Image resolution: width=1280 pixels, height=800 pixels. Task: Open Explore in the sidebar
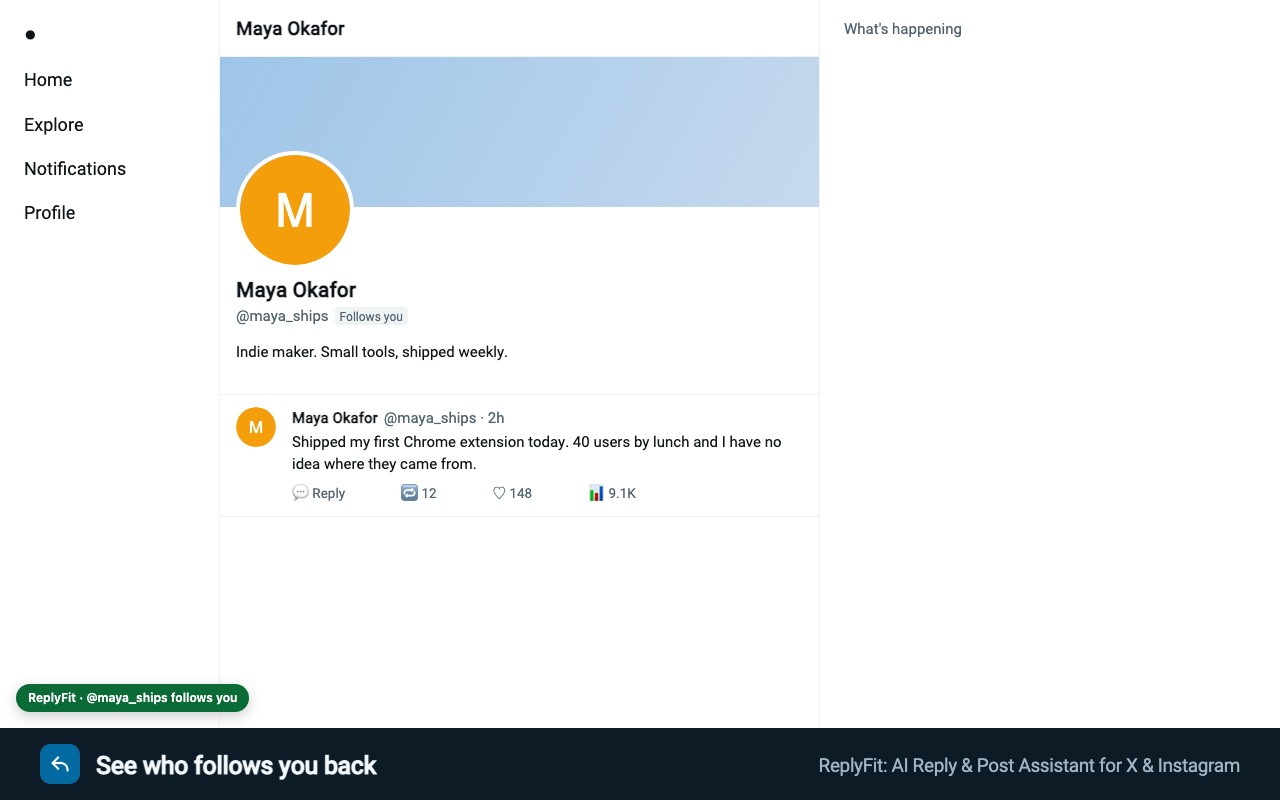[54, 125]
